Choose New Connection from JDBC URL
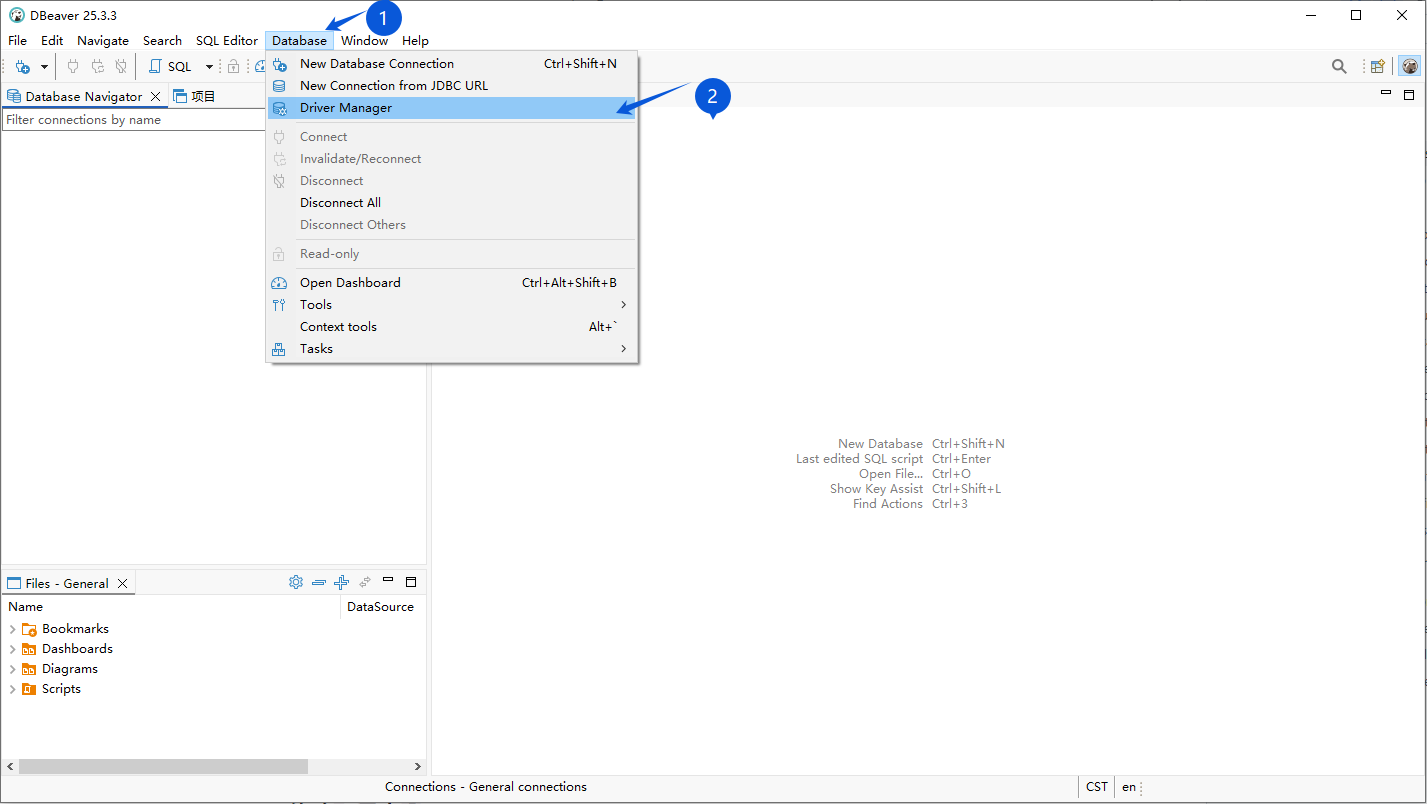1427x804 pixels. [452, 86]
